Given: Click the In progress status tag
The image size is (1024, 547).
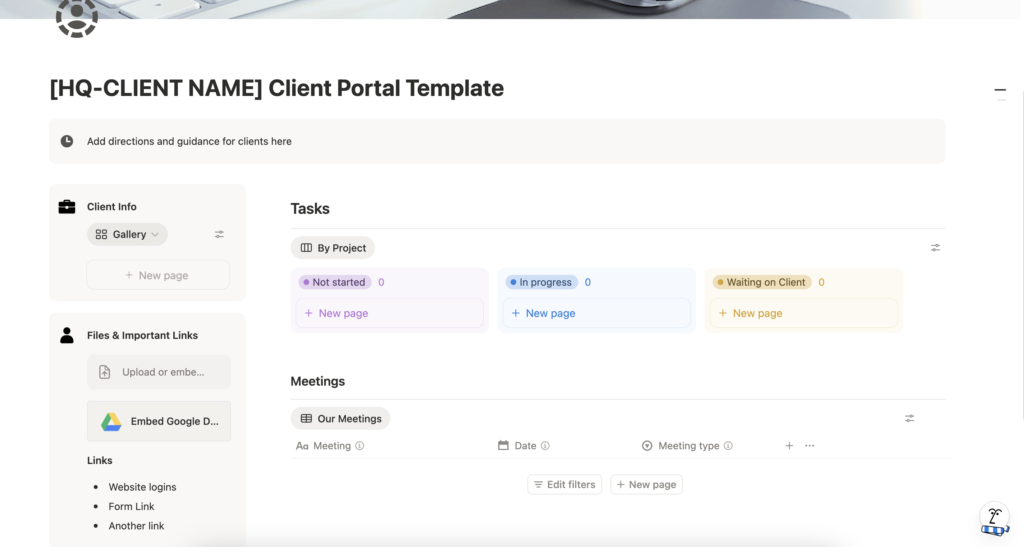Looking at the screenshot, I should point(541,282).
